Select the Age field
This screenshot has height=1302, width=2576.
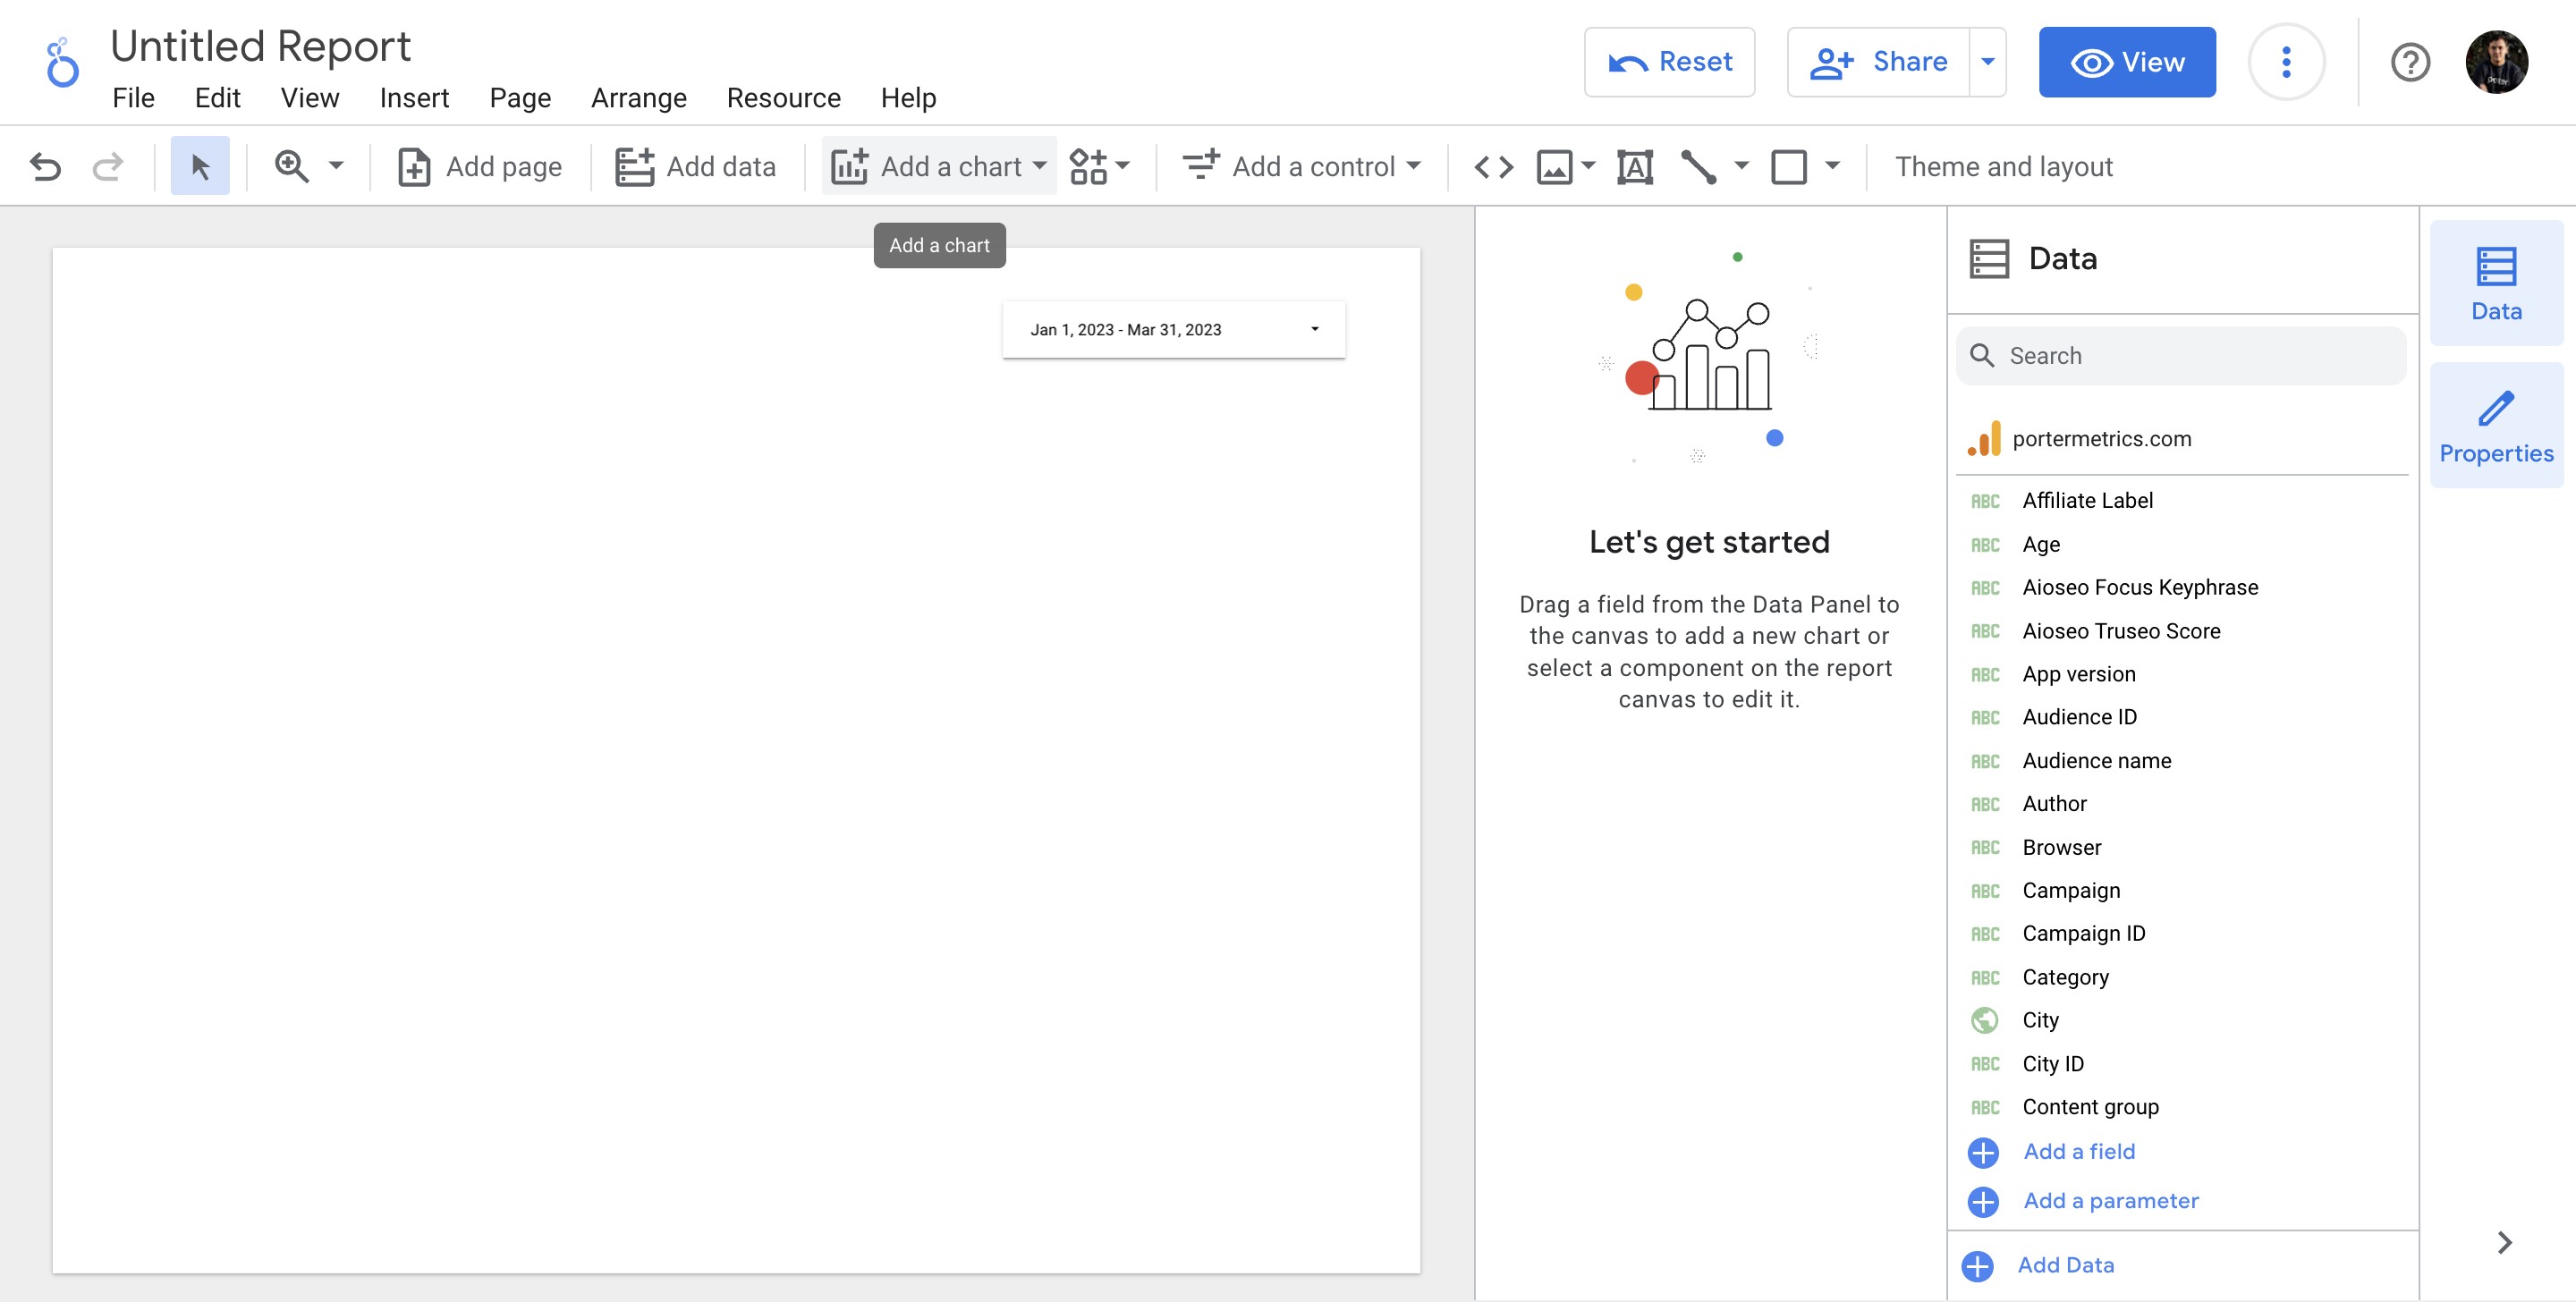2040,544
